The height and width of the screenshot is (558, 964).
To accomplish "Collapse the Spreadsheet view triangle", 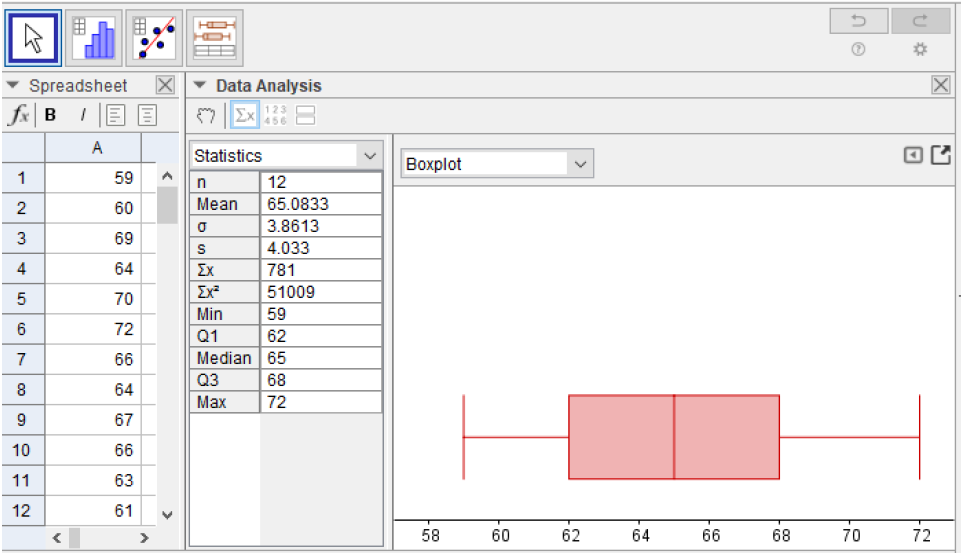I will (13, 85).
